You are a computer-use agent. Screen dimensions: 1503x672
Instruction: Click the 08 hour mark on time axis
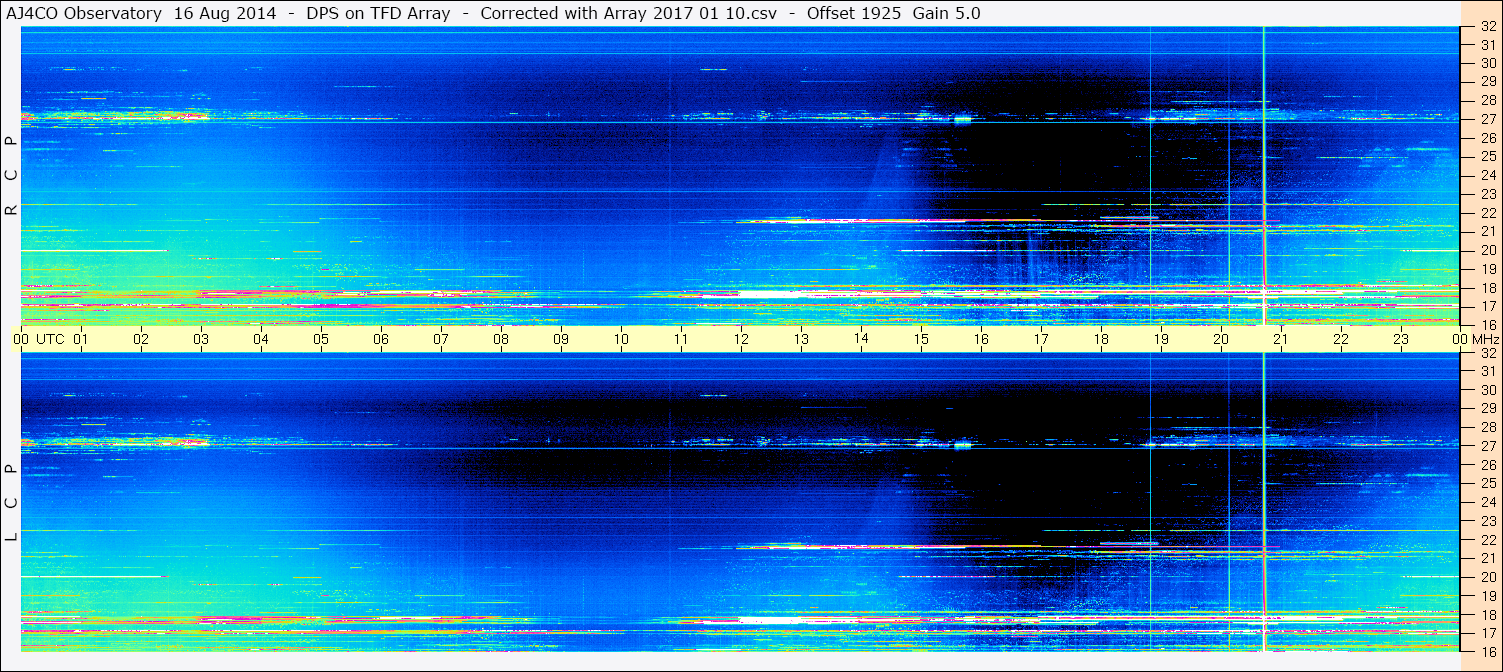point(501,339)
